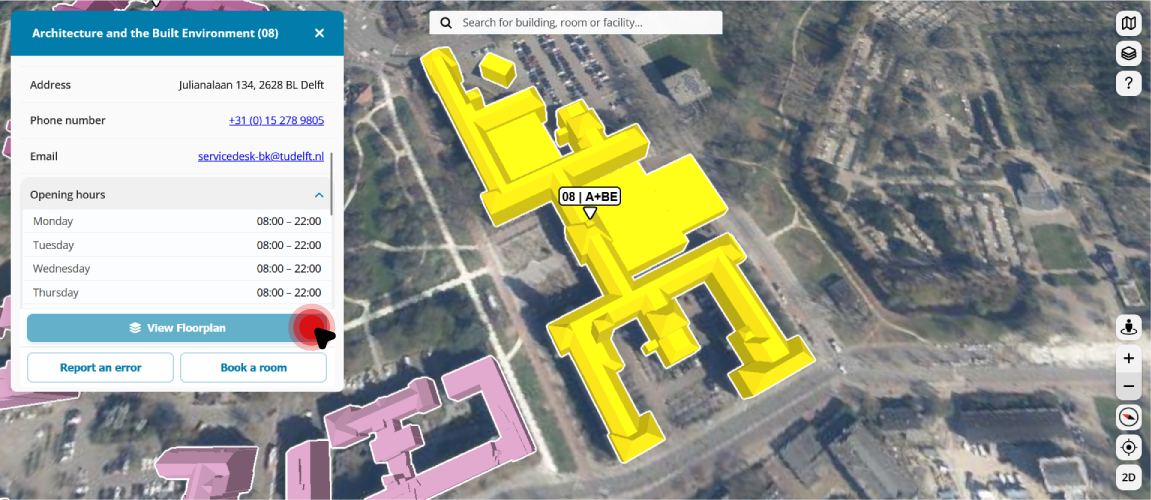Select the Thursday opening hours row
1151x500 pixels.
point(177,292)
